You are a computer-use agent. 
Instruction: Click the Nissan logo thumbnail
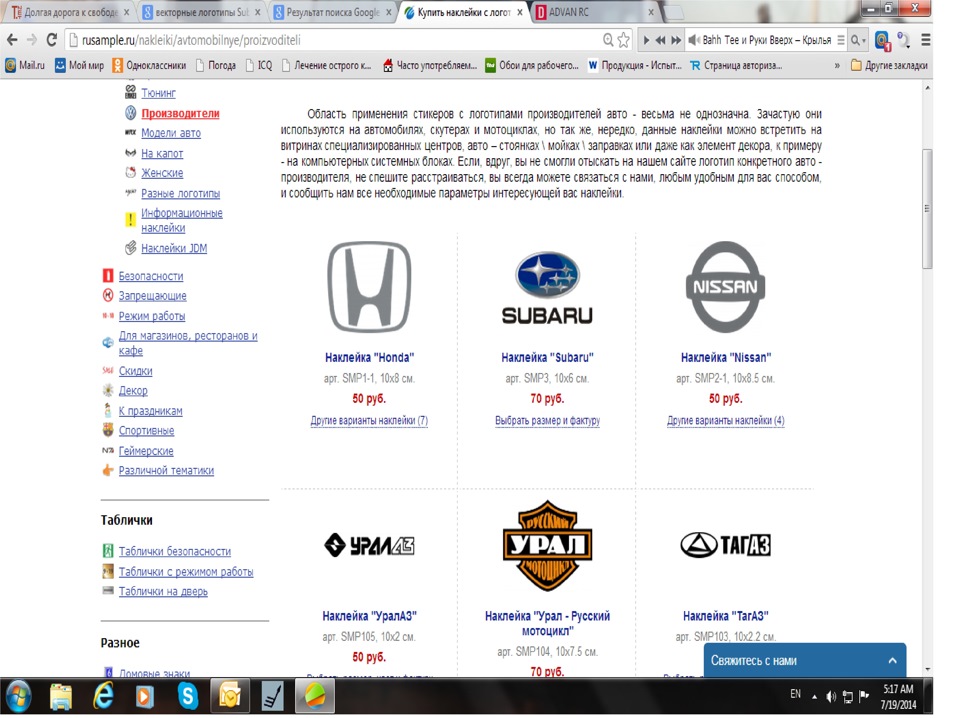(x=726, y=286)
